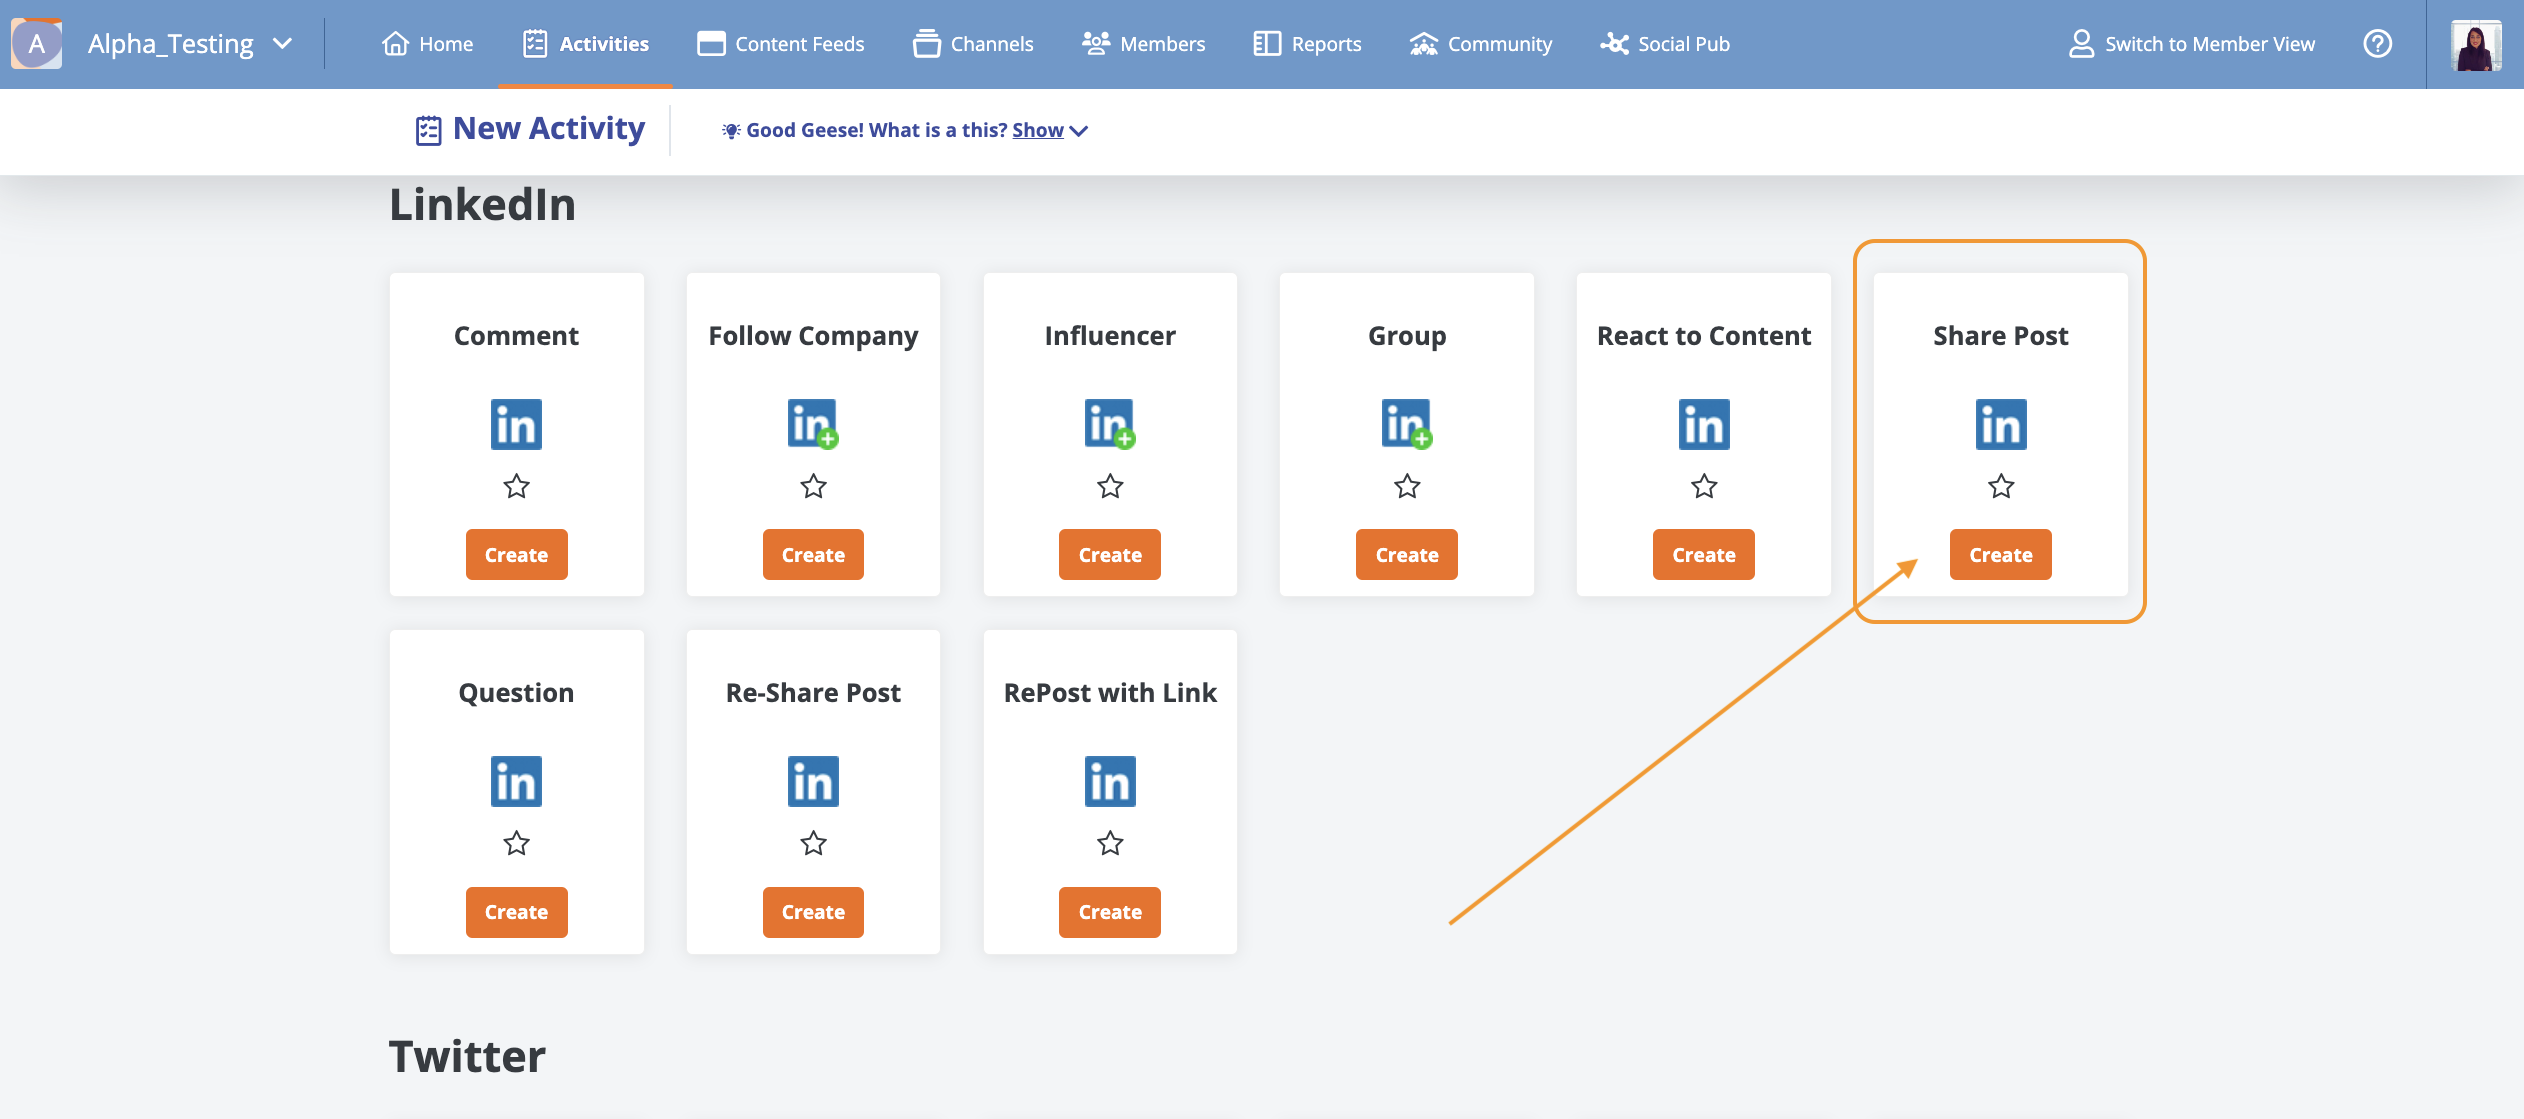The height and width of the screenshot is (1119, 2524).
Task: Create a Follow Company activity
Action: point(813,555)
